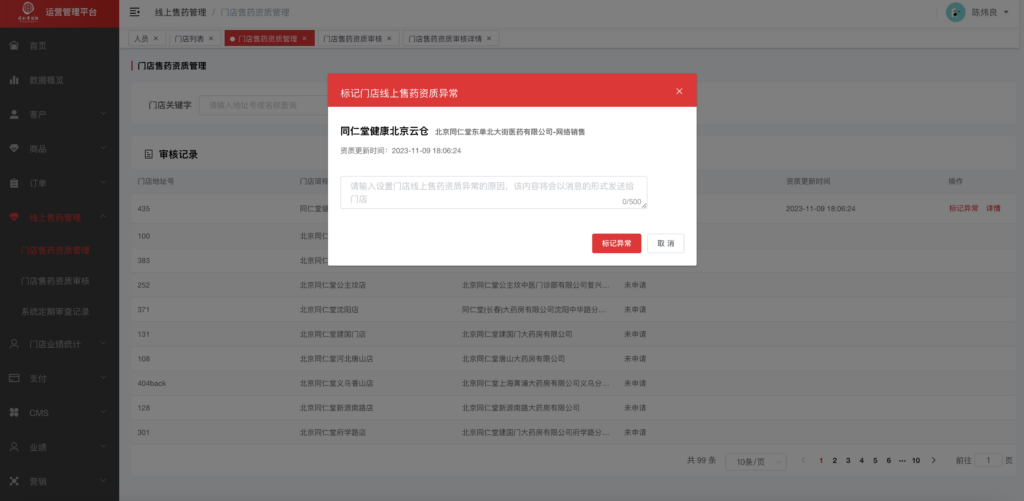Expand the 客户 sidebar menu chevron

click(103, 114)
